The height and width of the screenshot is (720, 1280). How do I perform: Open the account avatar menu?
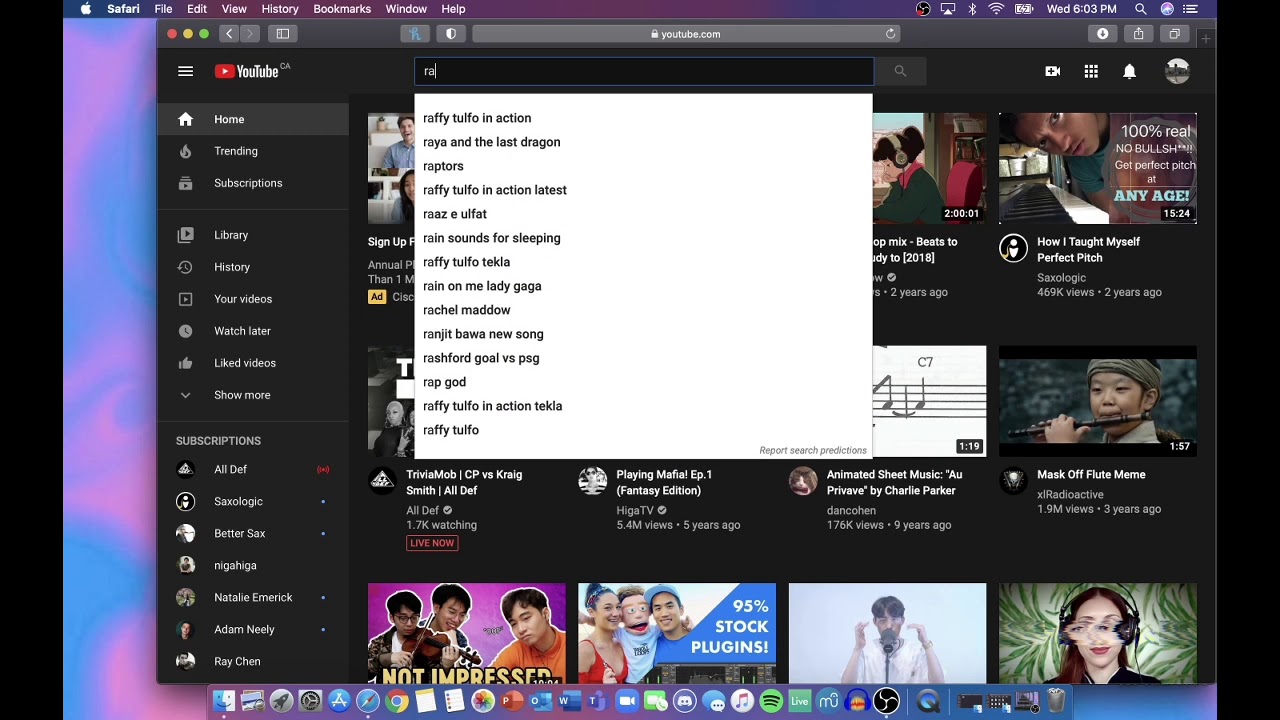1177,71
